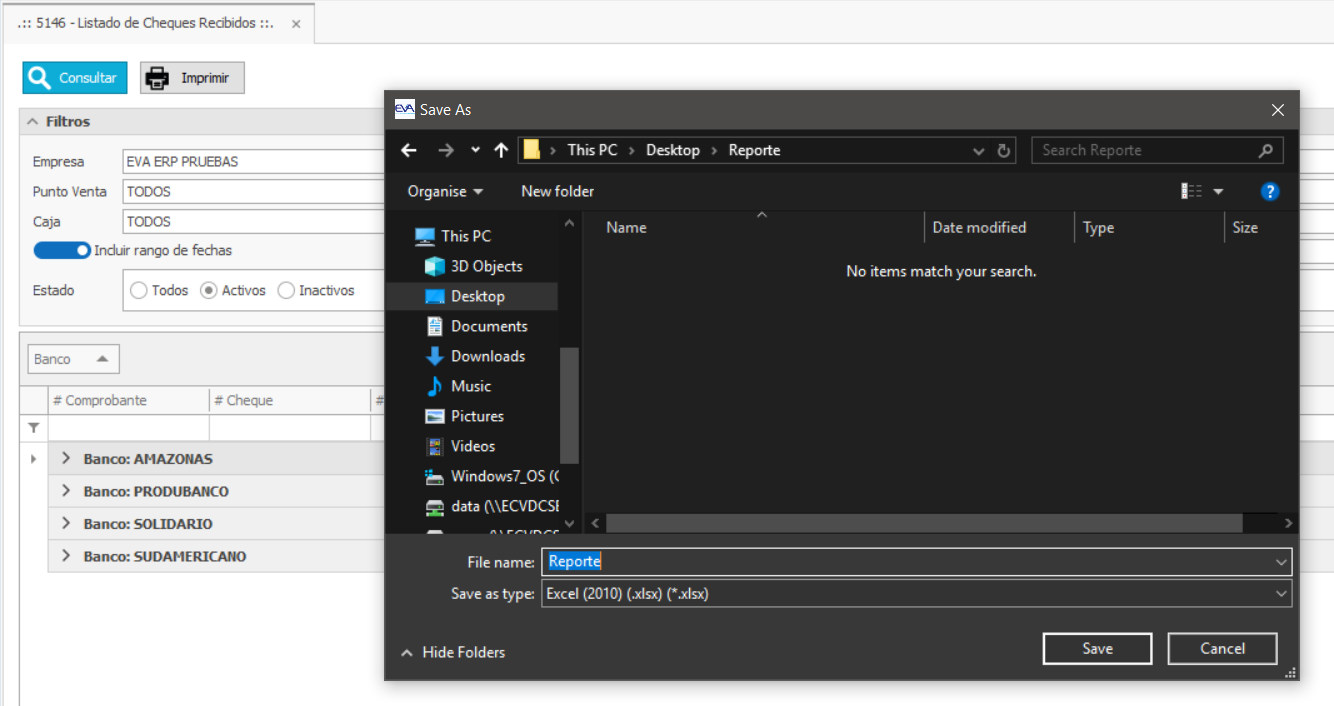Click the Save button
The height and width of the screenshot is (706, 1334).
coord(1097,649)
